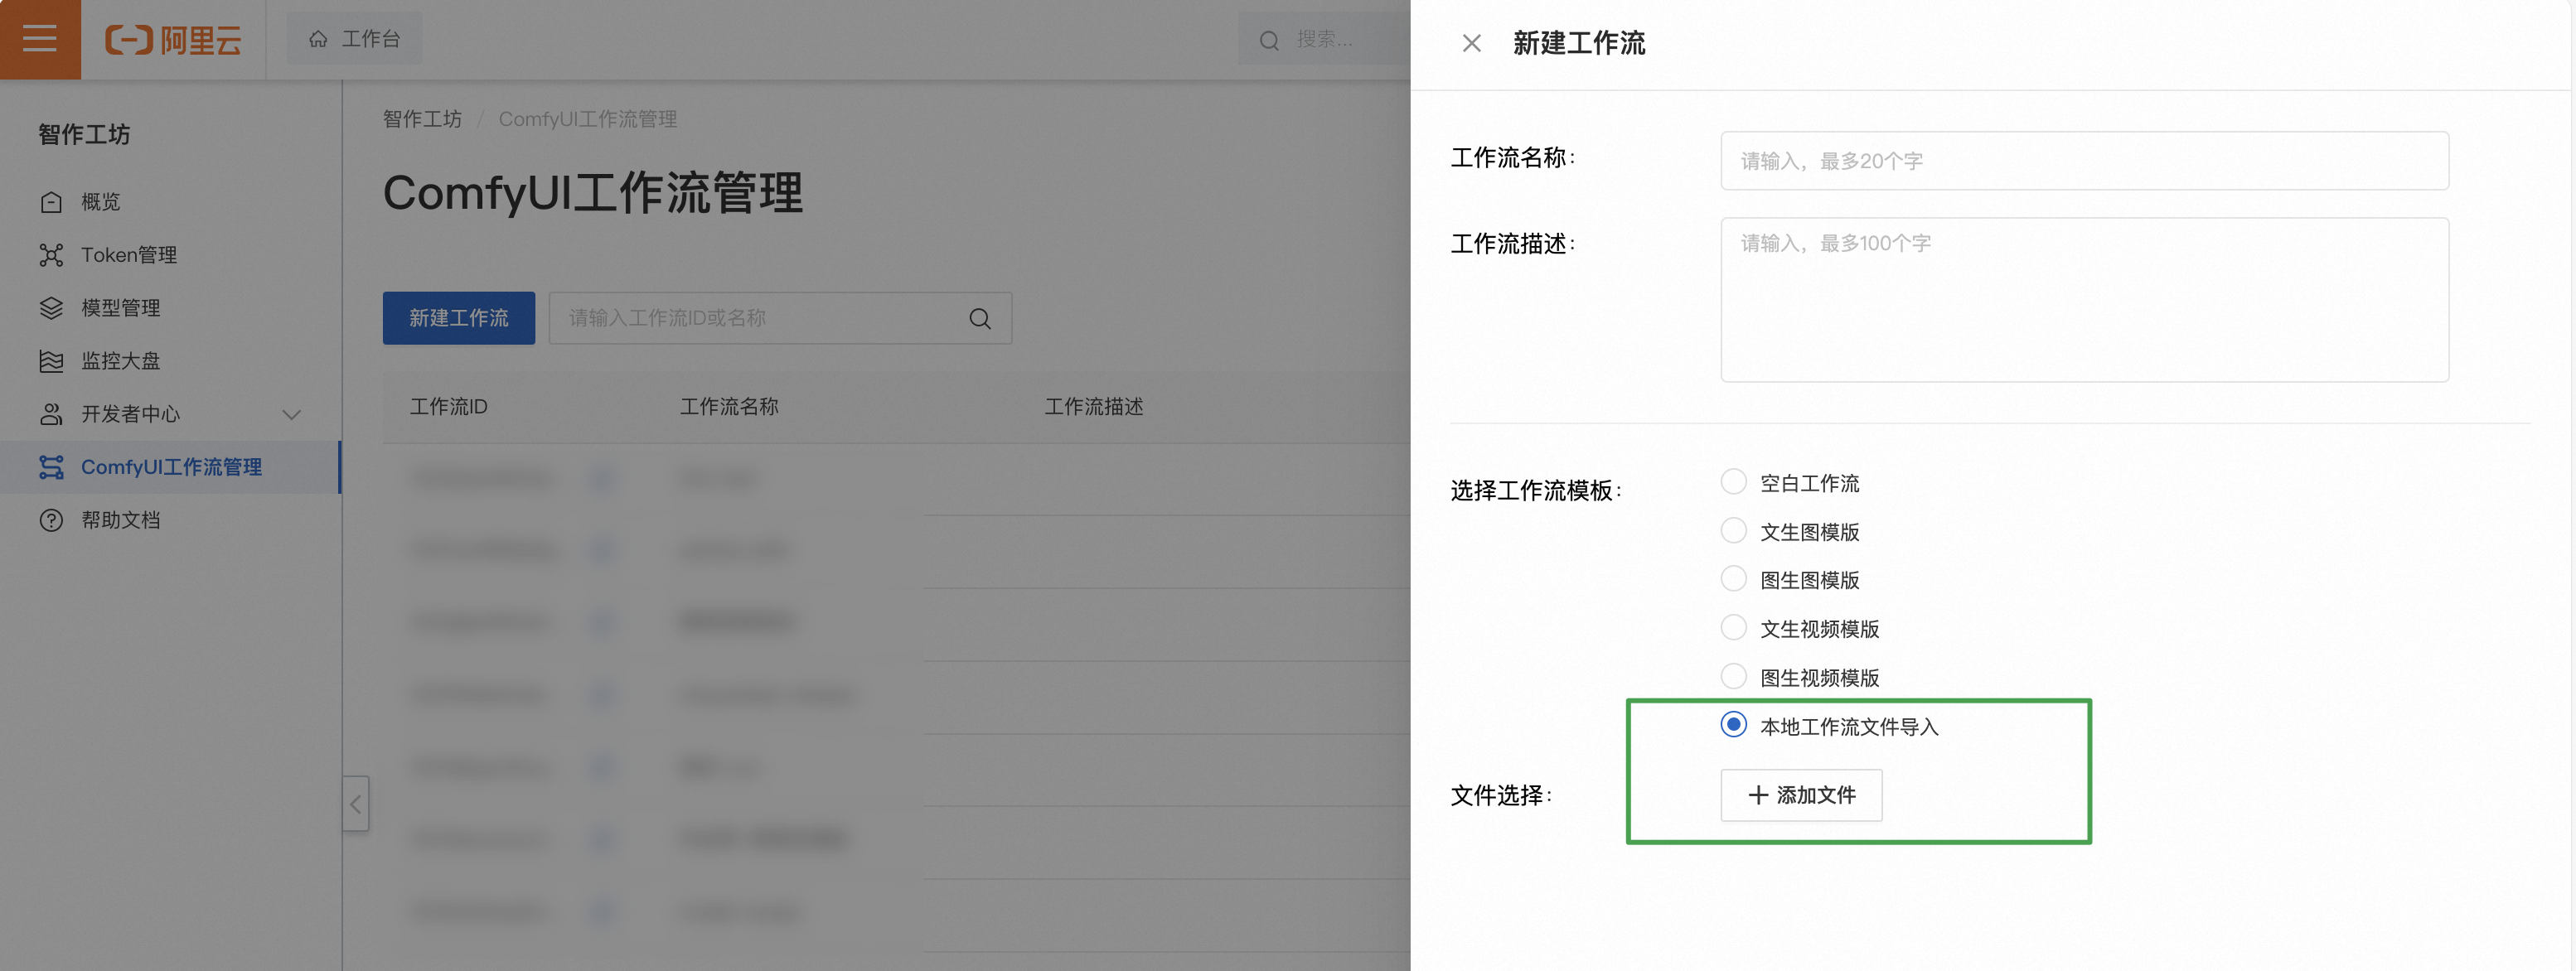Select 文生视频模版 radio option
2576x971 pixels.
1733,627
